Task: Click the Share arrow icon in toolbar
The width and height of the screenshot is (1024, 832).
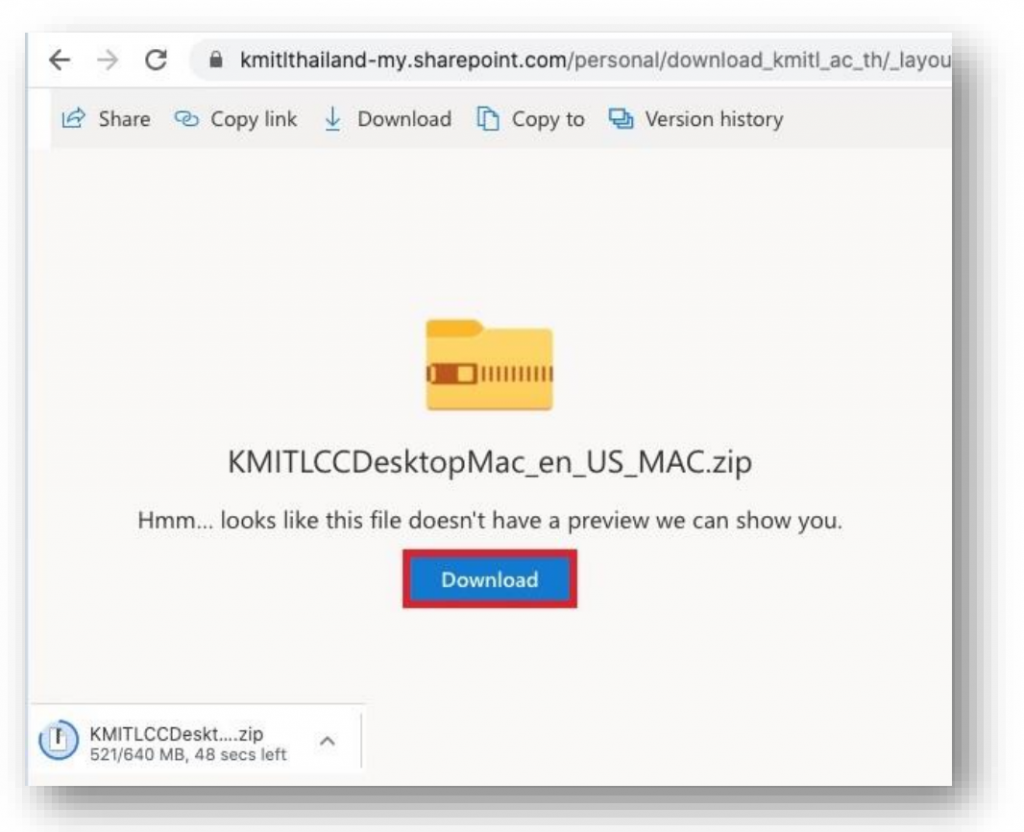Action: pos(73,119)
